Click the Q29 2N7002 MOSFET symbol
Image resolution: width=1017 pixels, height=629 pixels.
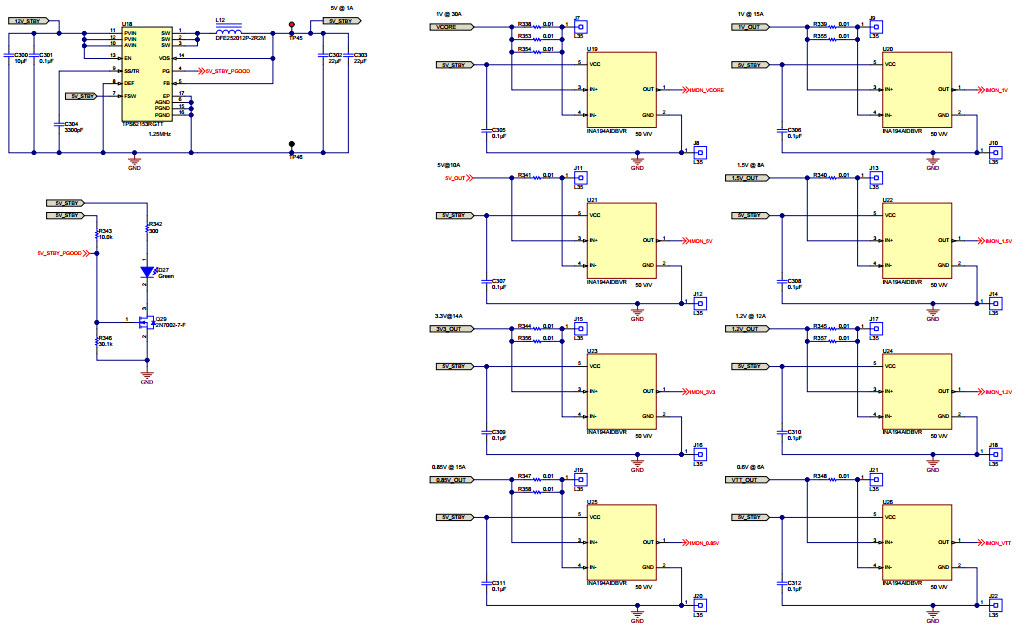(146, 322)
